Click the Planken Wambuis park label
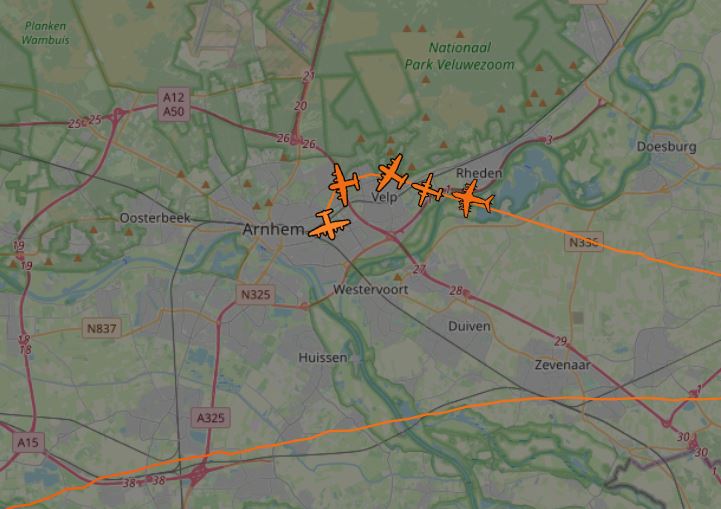The image size is (721, 509). click(x=46, y=33)
